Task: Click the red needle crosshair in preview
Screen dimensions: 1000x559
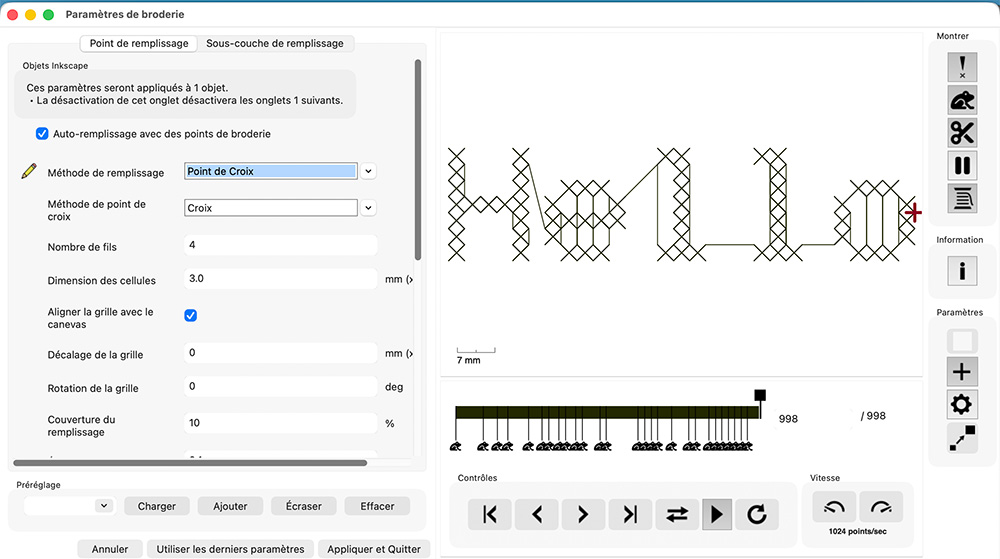Action: [x=913, y=212]
